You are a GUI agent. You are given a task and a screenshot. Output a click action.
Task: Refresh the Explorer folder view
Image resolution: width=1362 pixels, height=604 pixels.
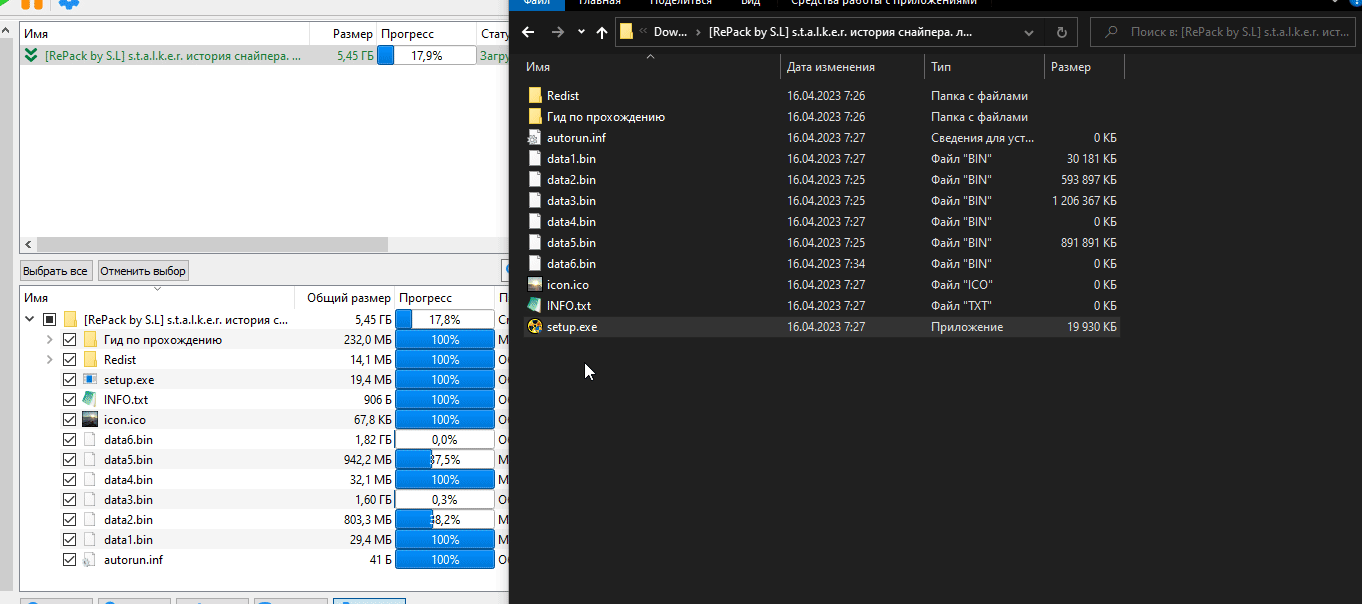1061,32
